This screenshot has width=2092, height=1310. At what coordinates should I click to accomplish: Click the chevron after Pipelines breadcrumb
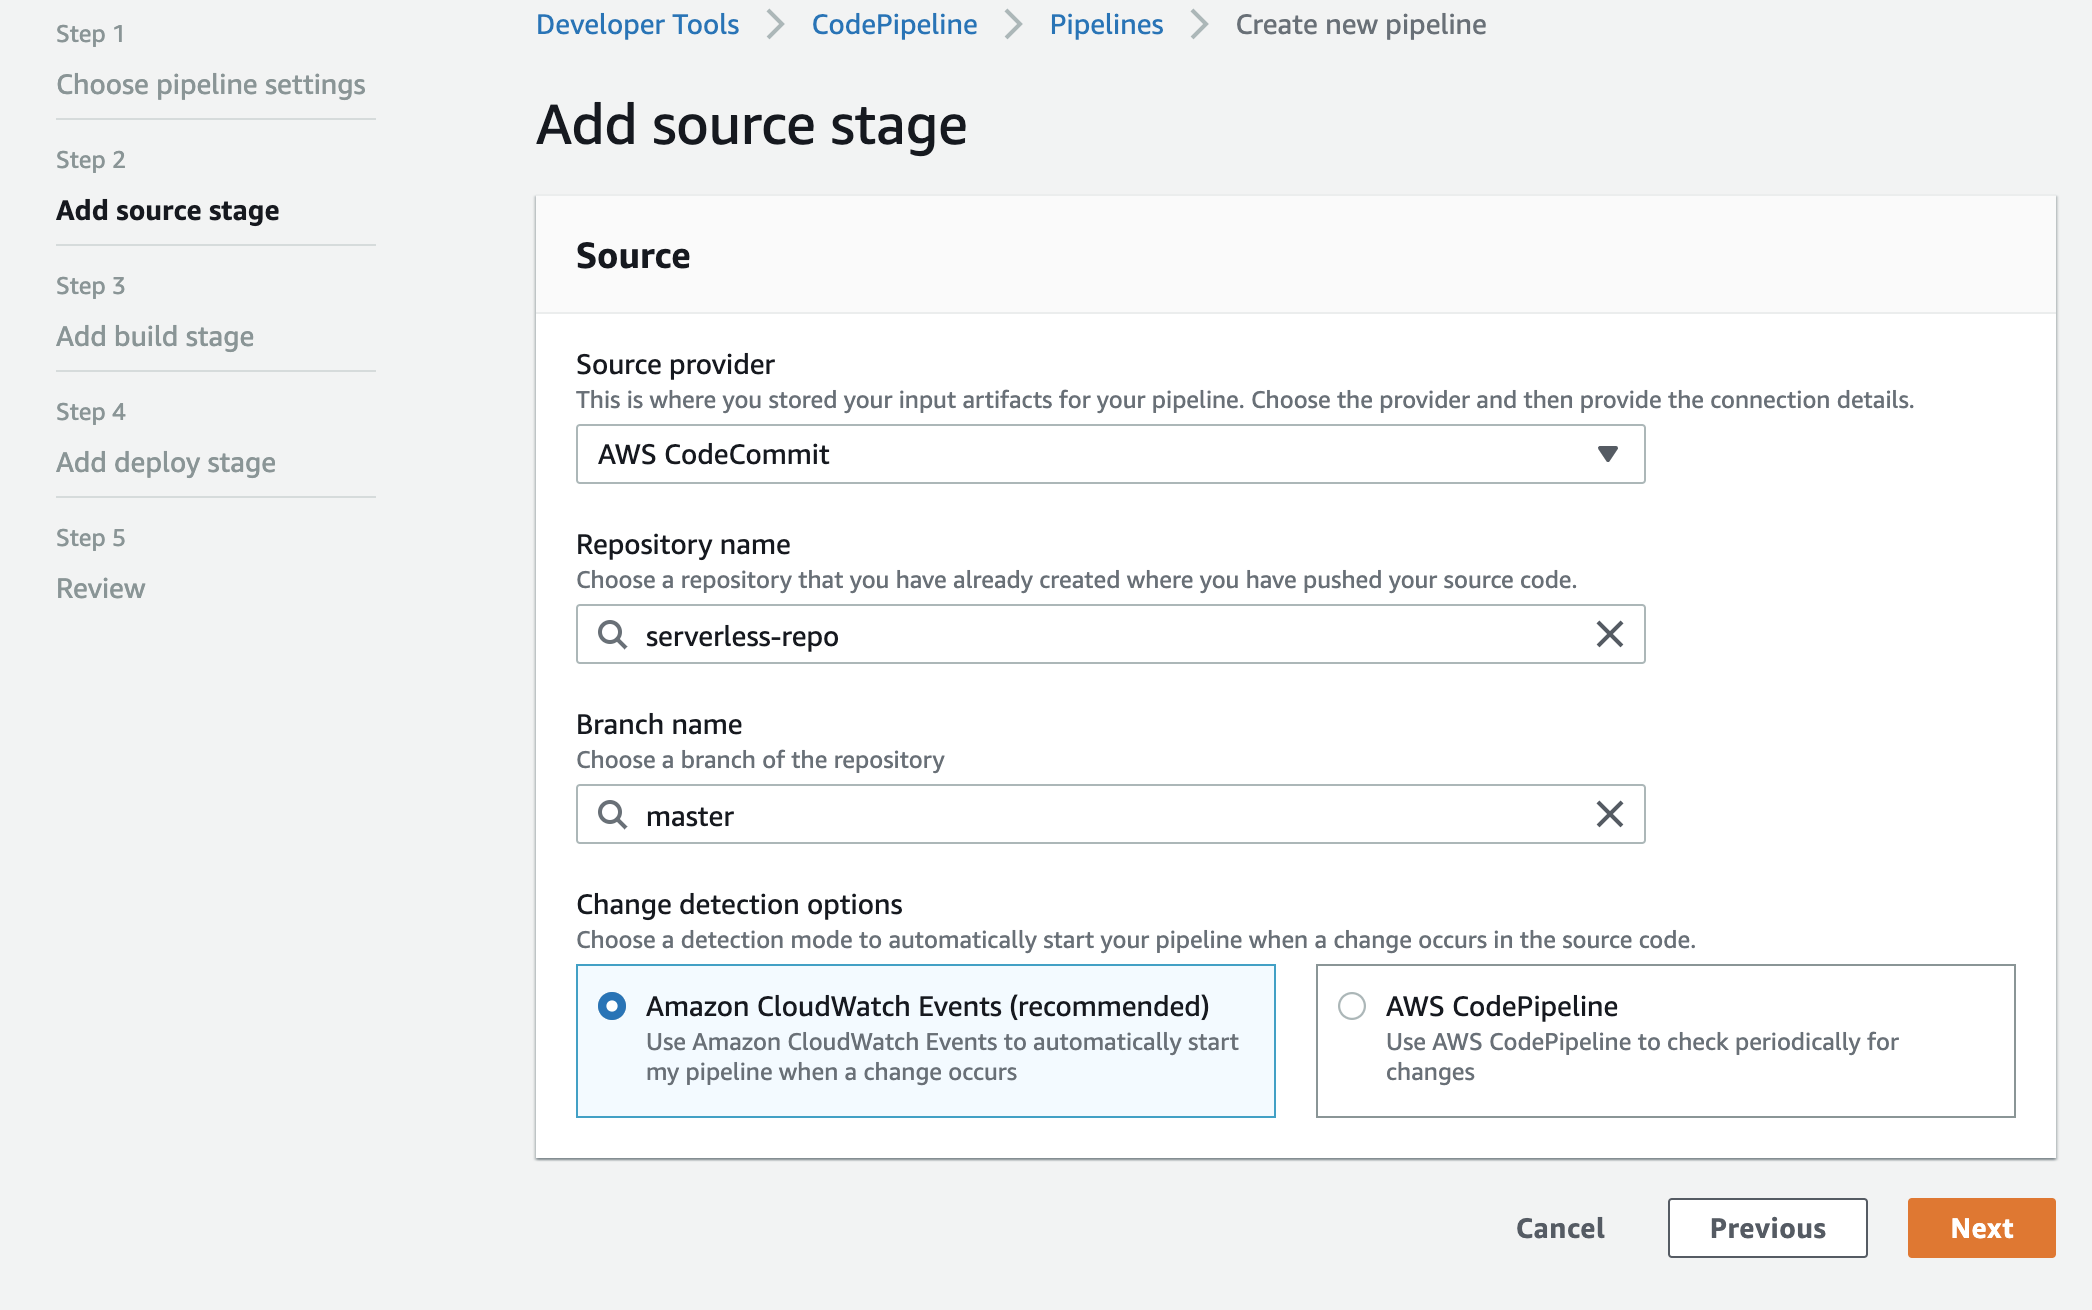coord(1199,24)
